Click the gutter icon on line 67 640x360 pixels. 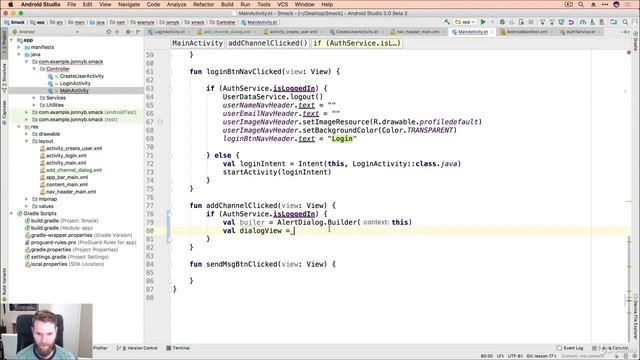tap(160, 122)
